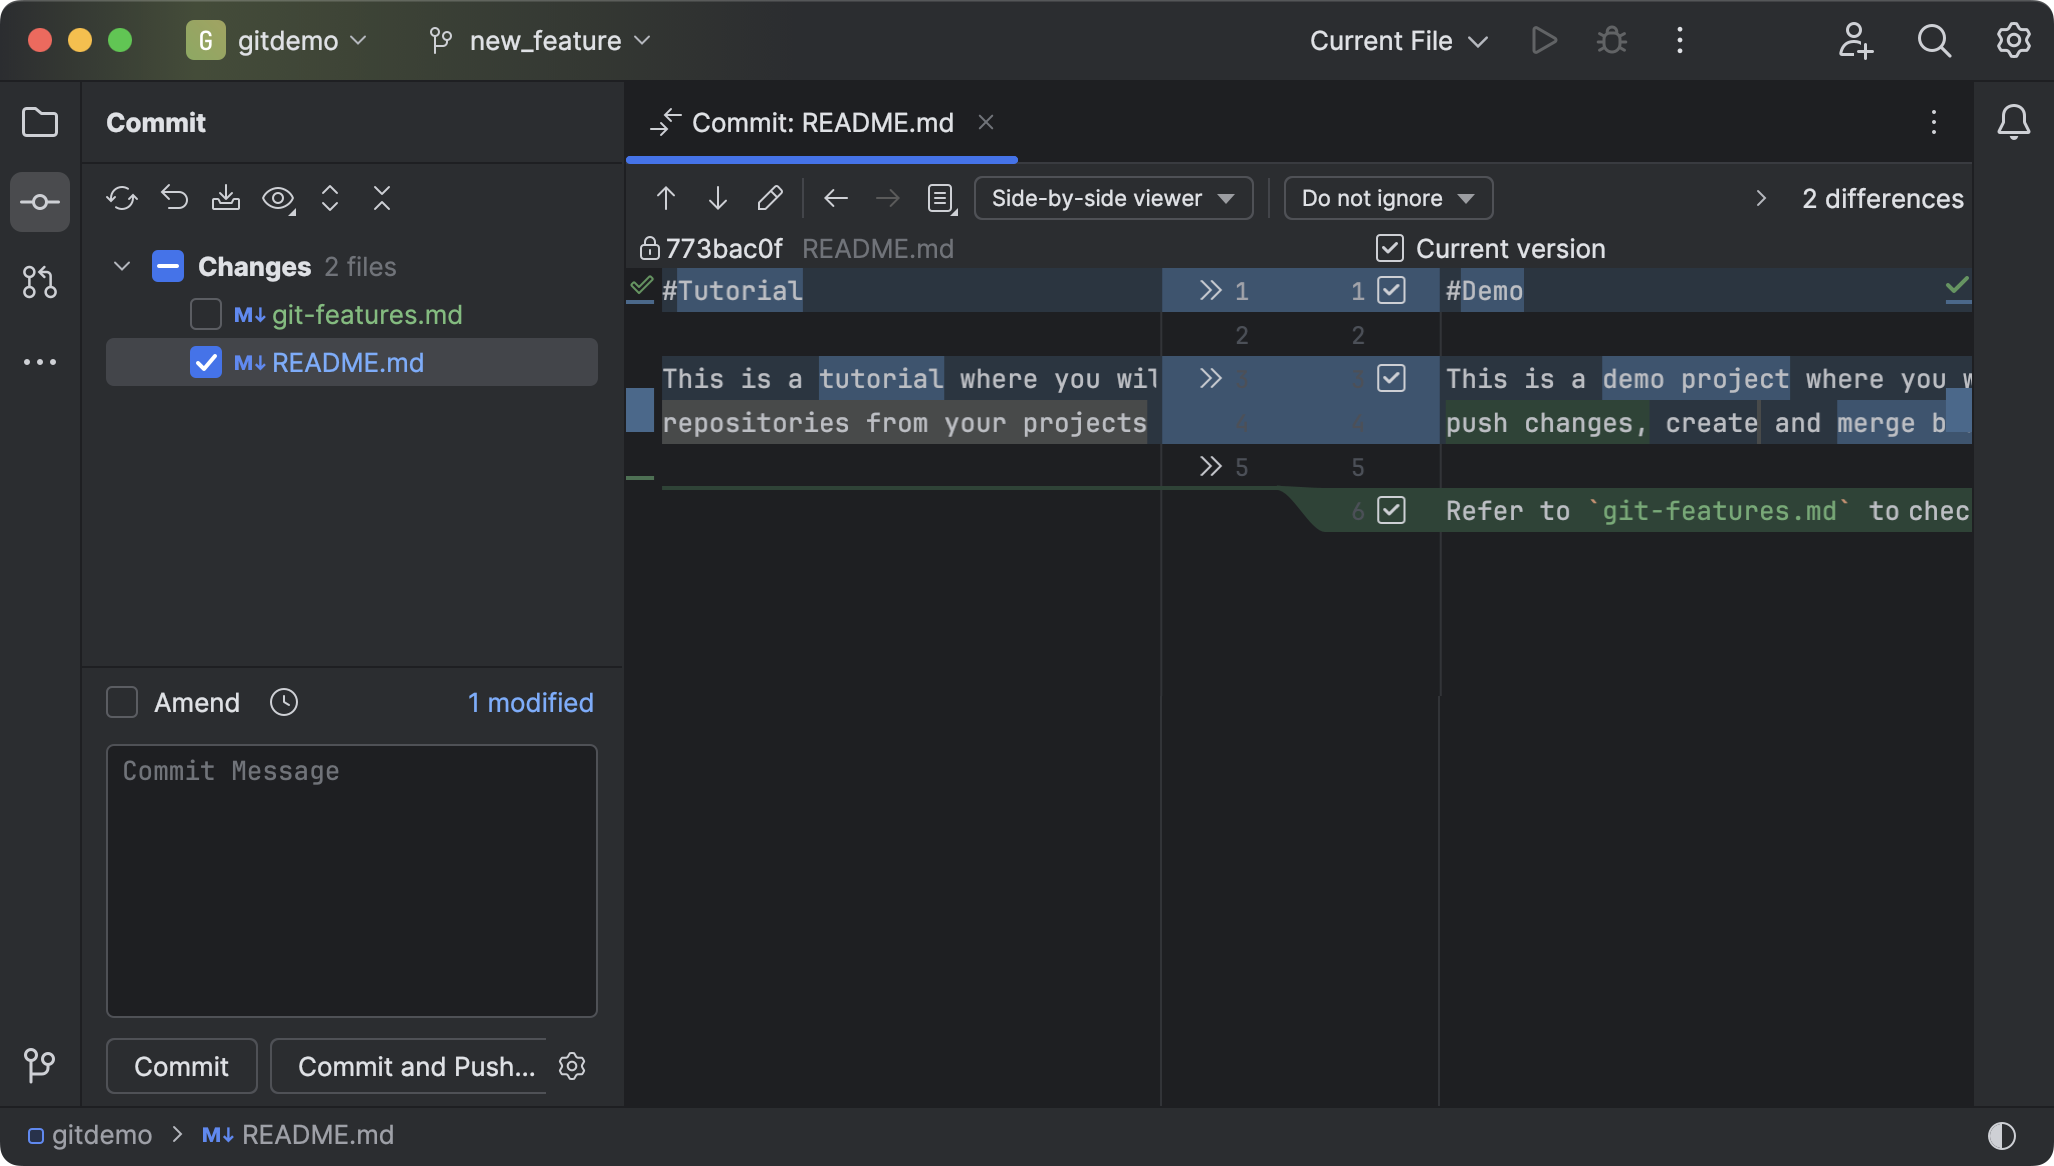This screenshot has height=1166, width=2054.
Task: Jump to next difference with down arrow
Action: point(717,198)
